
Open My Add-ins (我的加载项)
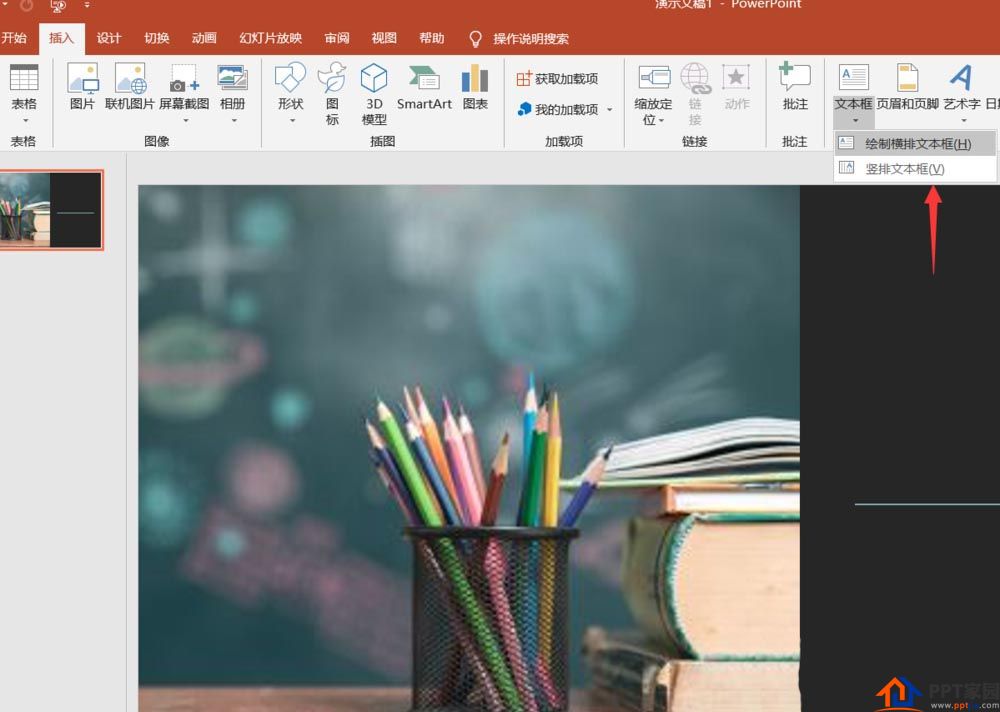(x=557, y=109)
